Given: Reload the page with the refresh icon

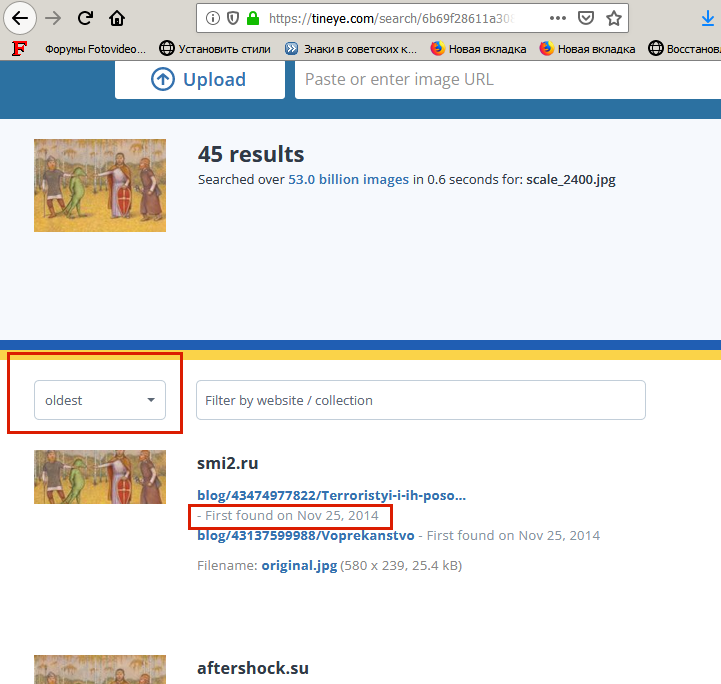Looking at the screenshot, I should coord(85,18).
